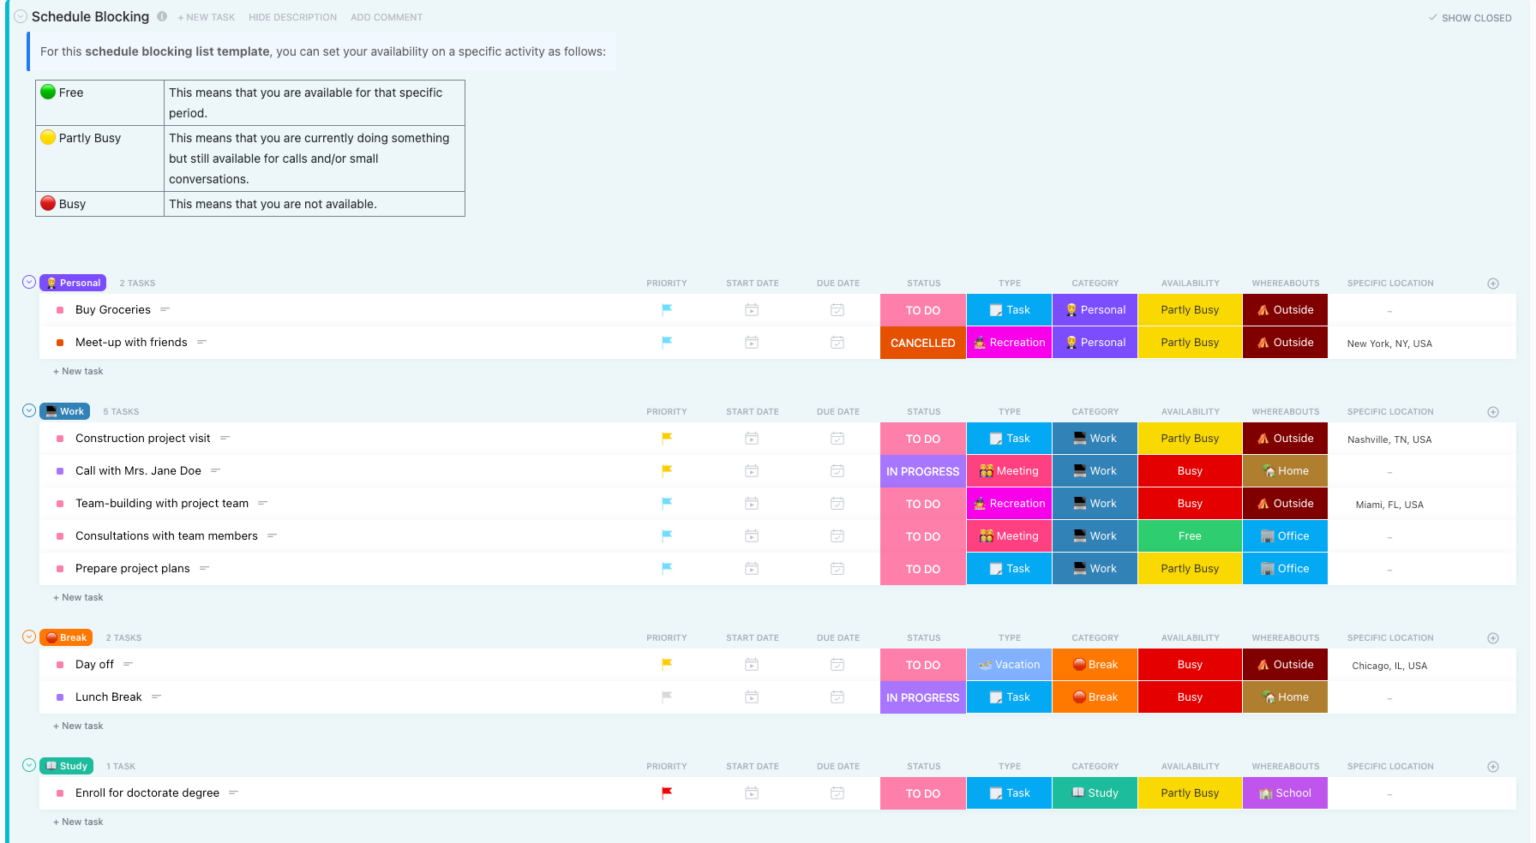Click + NEW TASK in the top bar
The height and width of the screenshot is (843, 1536).
pyautogui.click(x=206, y=17)
